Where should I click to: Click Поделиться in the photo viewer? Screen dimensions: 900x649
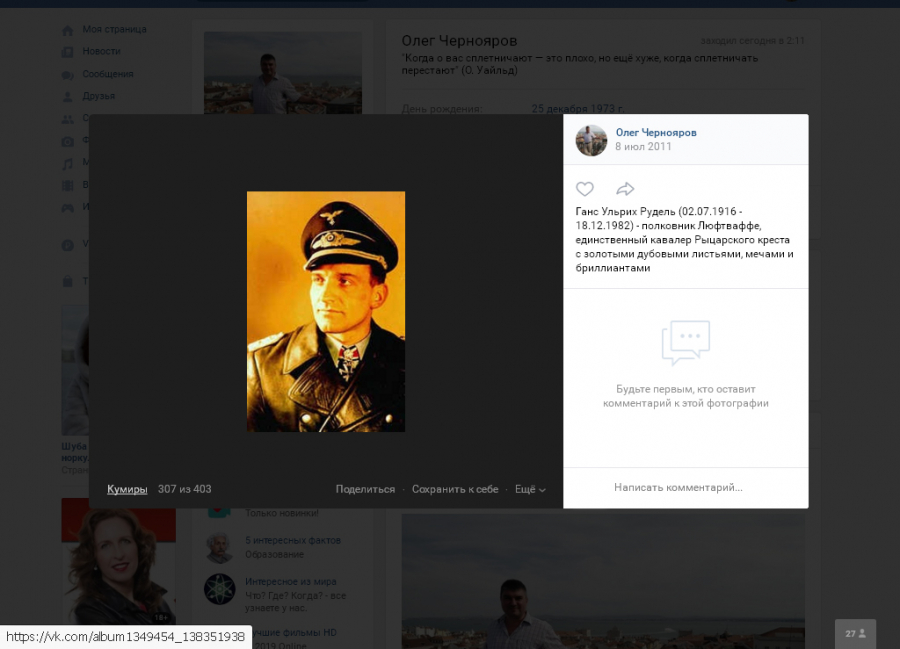click(x=365, y=489)
